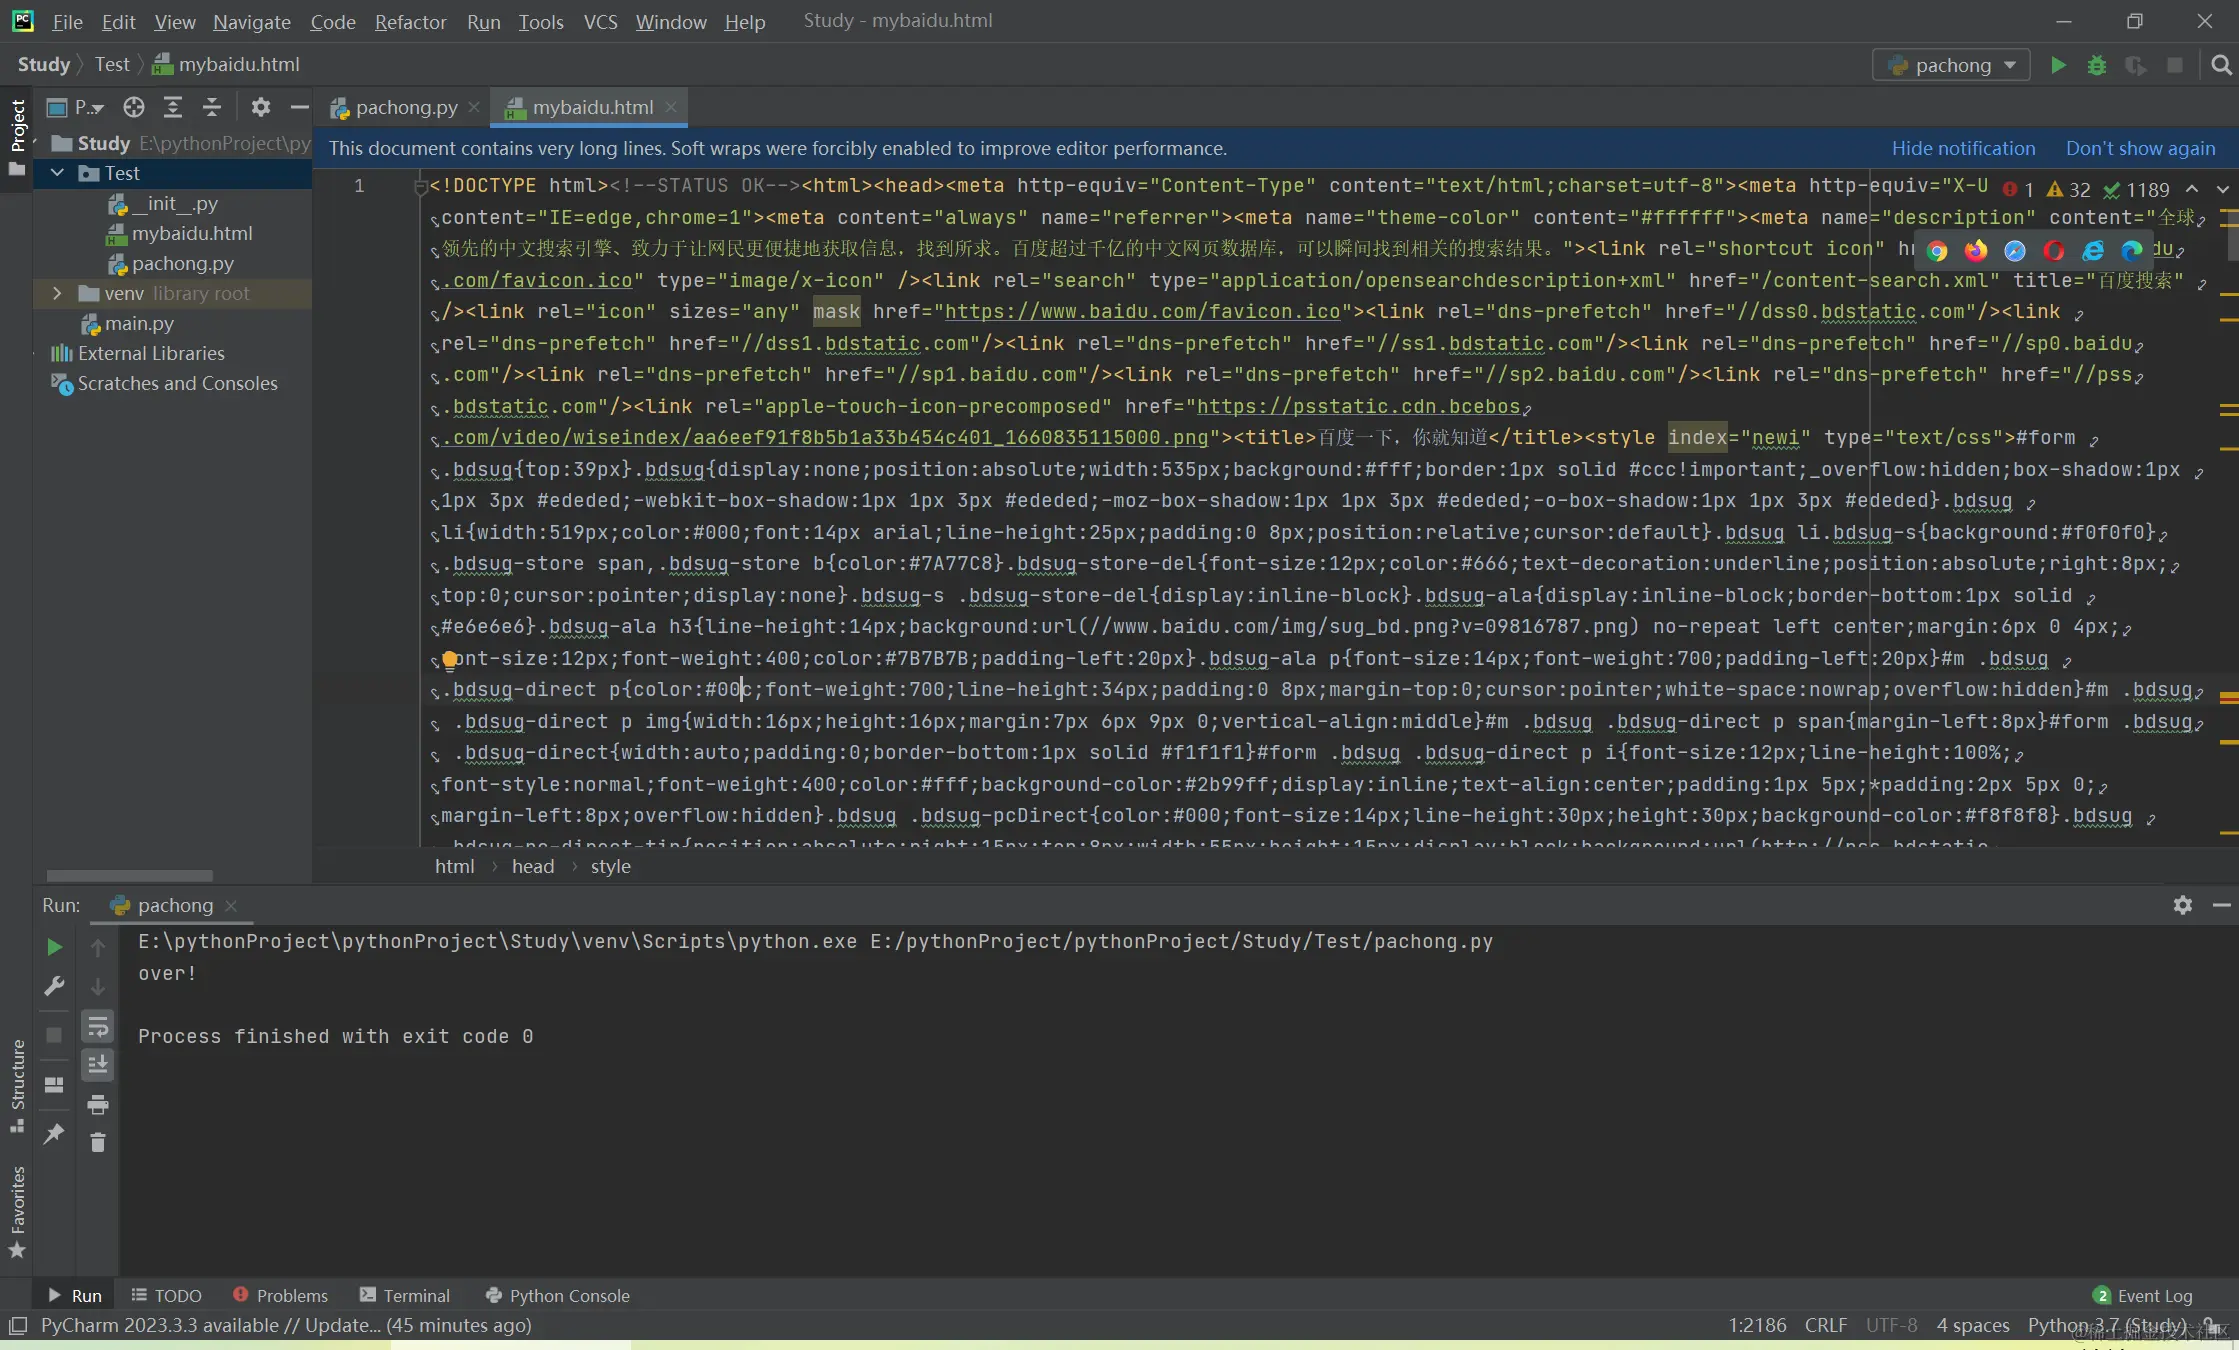Click the Search Everywhere magnifier icon
This screenshot has height=1350, width=2239.
2221,65
